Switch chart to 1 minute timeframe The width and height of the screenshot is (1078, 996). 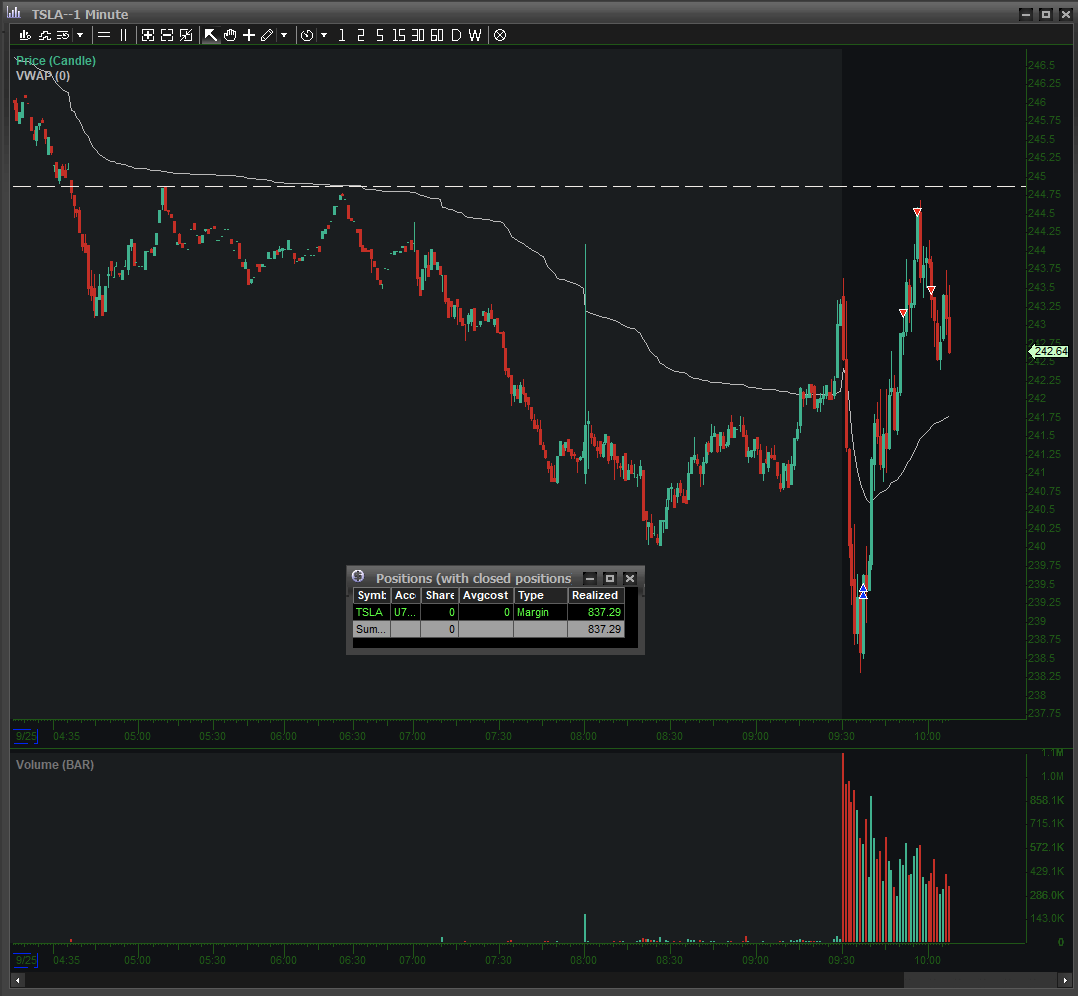342,35
